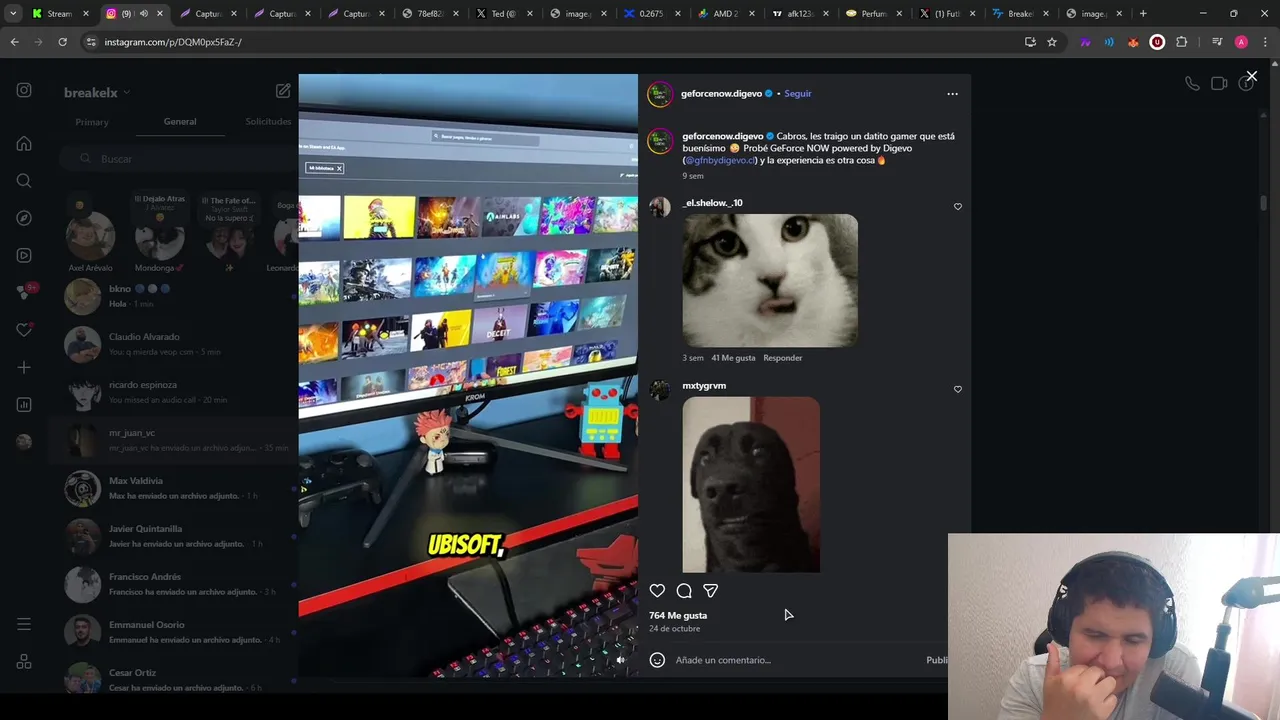Open the black dog GIF in the comment
Screen dimensions: 1280x720
[751, 485]
